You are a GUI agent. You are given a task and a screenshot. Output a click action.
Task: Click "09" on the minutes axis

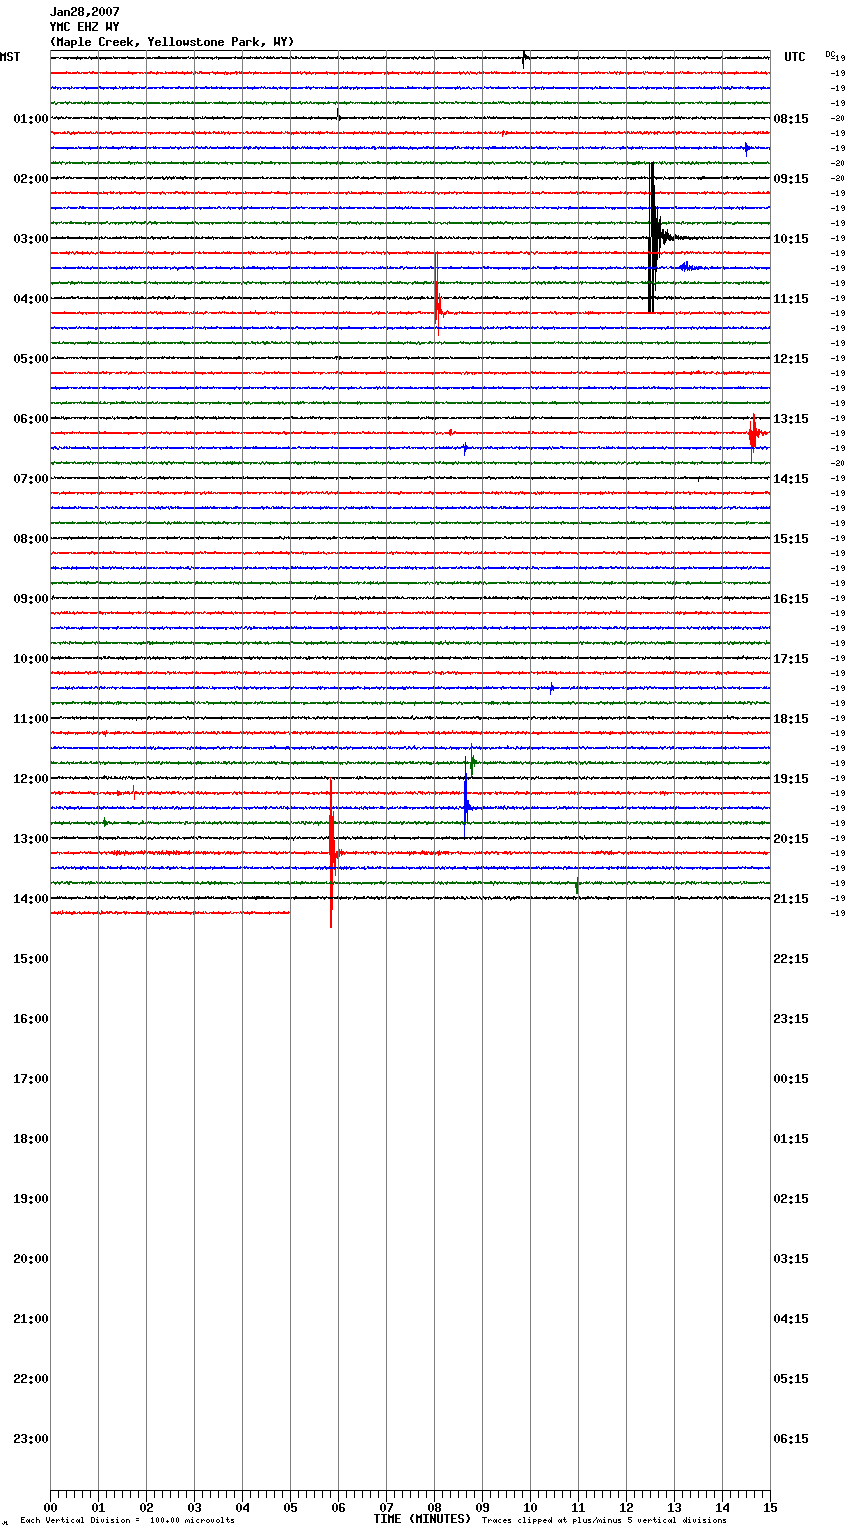[x=482, y=1507]
